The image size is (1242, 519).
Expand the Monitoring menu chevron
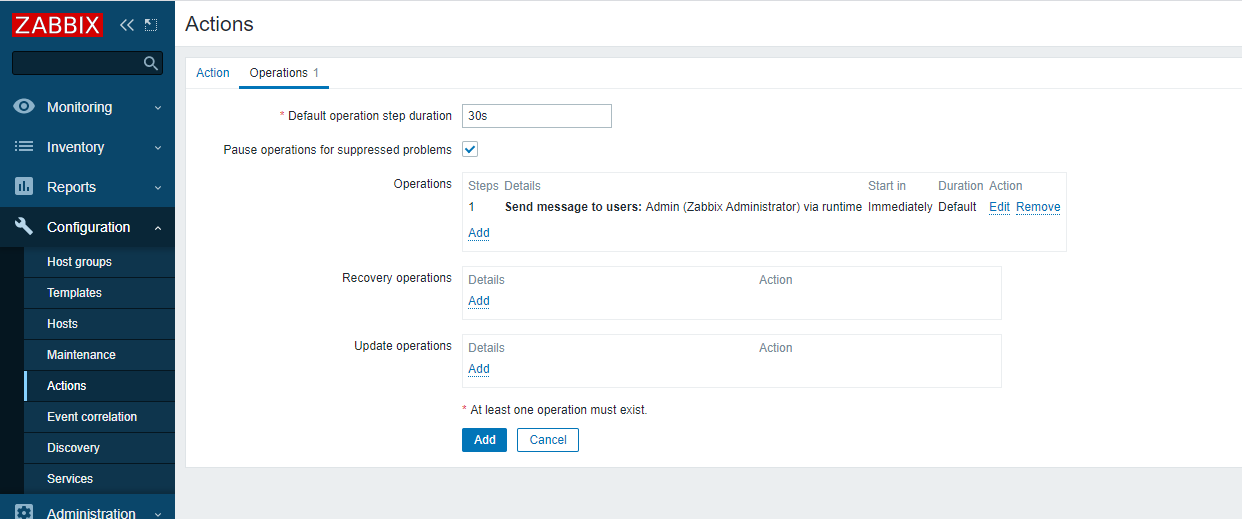(x=158, y=108)
